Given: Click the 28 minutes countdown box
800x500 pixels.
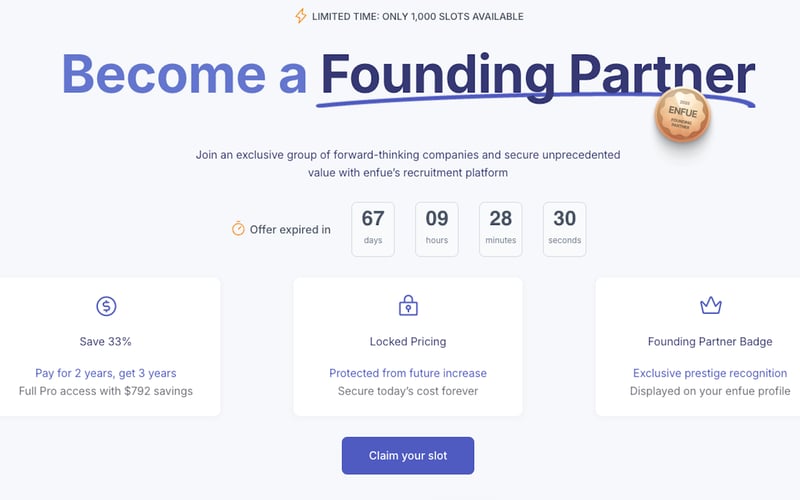Looking at the screenshot, I should (x=501, y=229).
